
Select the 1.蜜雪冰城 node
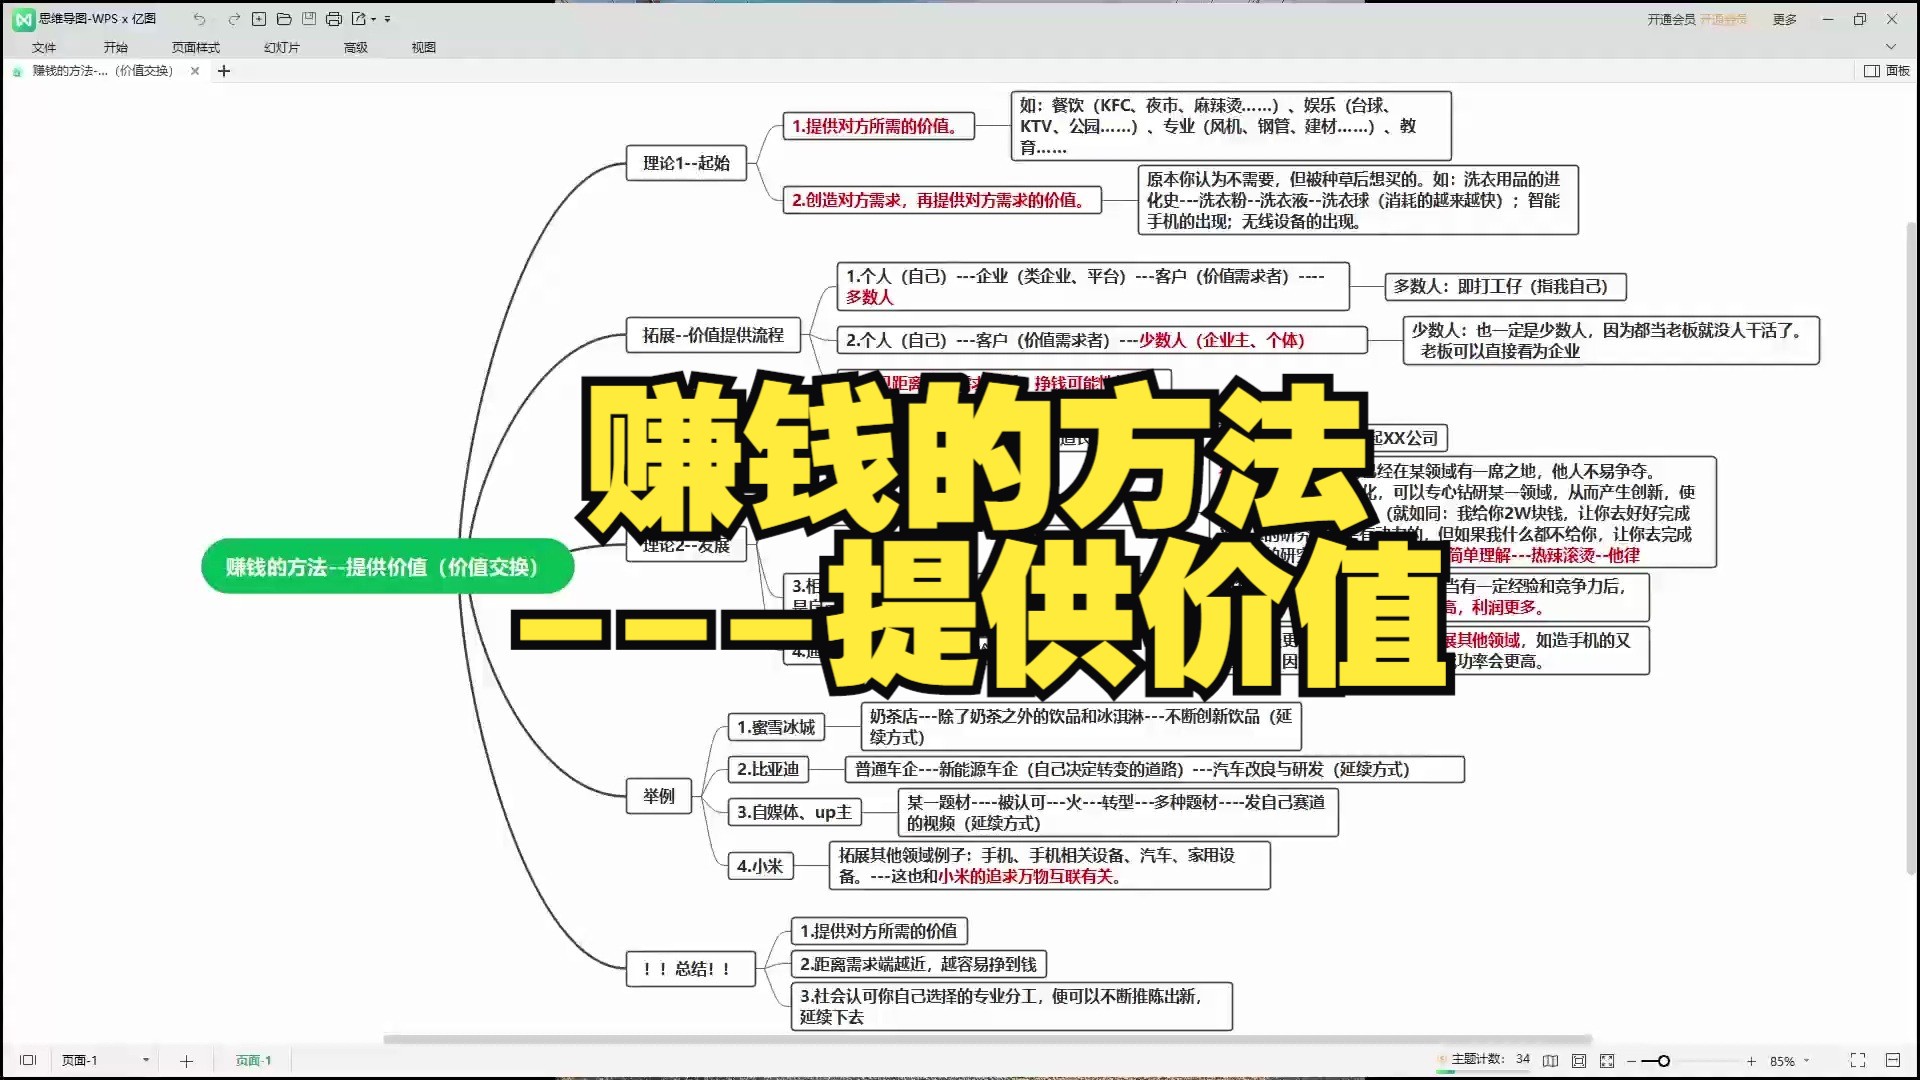pyautogui.click(x=777, y=727)
